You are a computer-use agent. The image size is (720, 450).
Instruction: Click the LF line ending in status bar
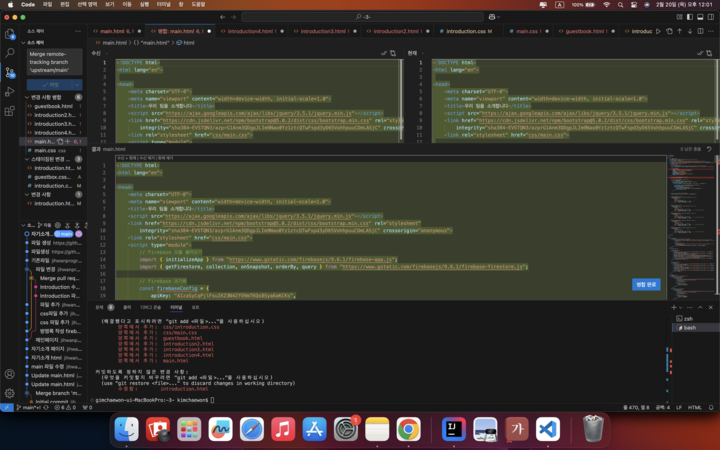(679, 407)
